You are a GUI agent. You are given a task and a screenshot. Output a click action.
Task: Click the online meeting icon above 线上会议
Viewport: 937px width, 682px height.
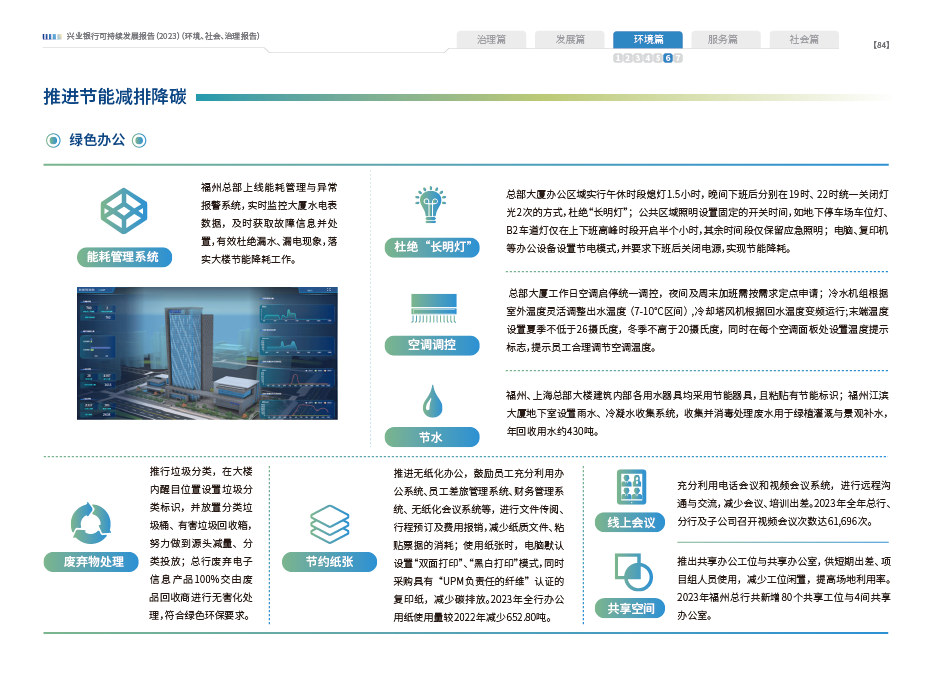coord(630,487)
